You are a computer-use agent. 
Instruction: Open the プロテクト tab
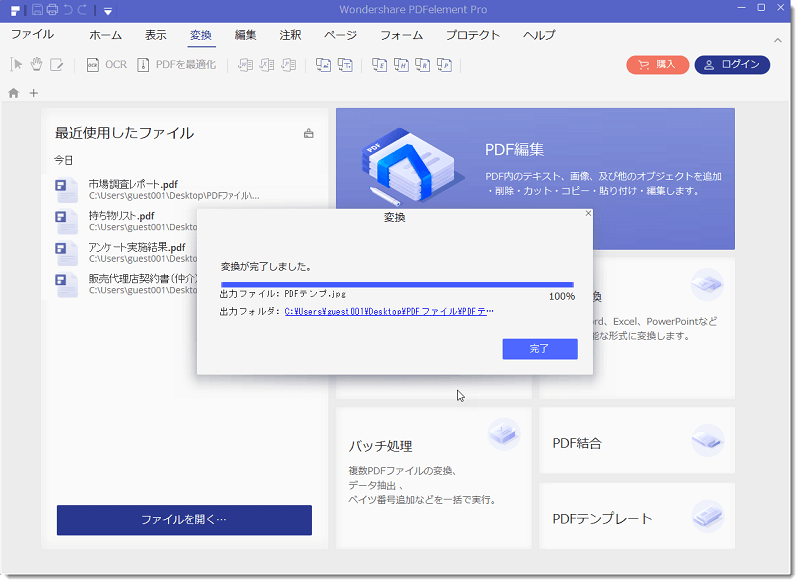click(473, 35)
